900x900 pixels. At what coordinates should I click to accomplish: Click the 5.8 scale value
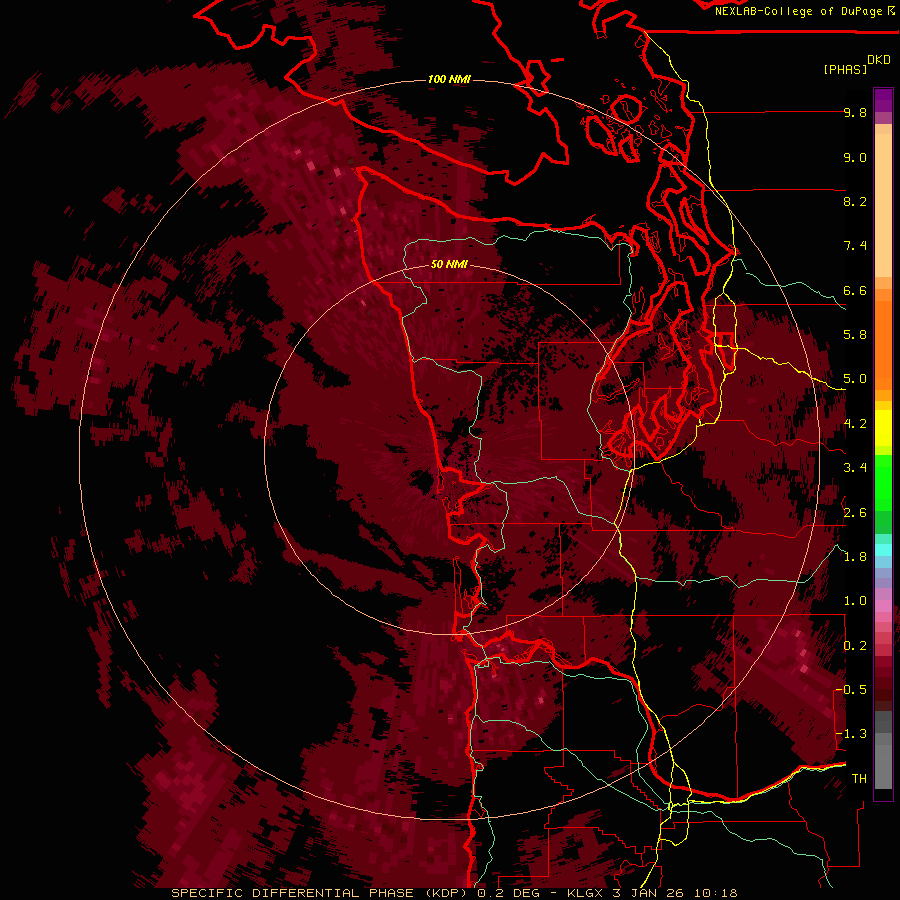pos(855,335)
